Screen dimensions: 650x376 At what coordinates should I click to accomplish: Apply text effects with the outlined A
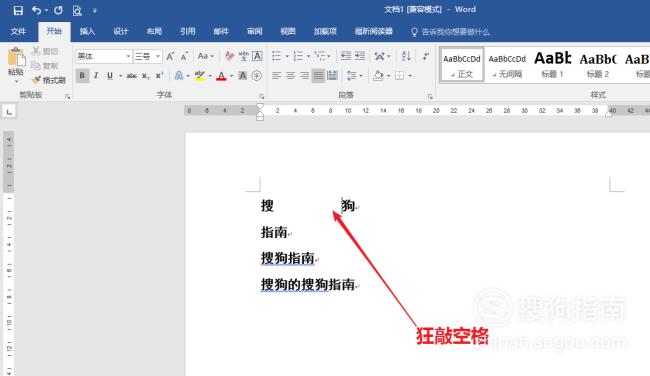point(179,75)
